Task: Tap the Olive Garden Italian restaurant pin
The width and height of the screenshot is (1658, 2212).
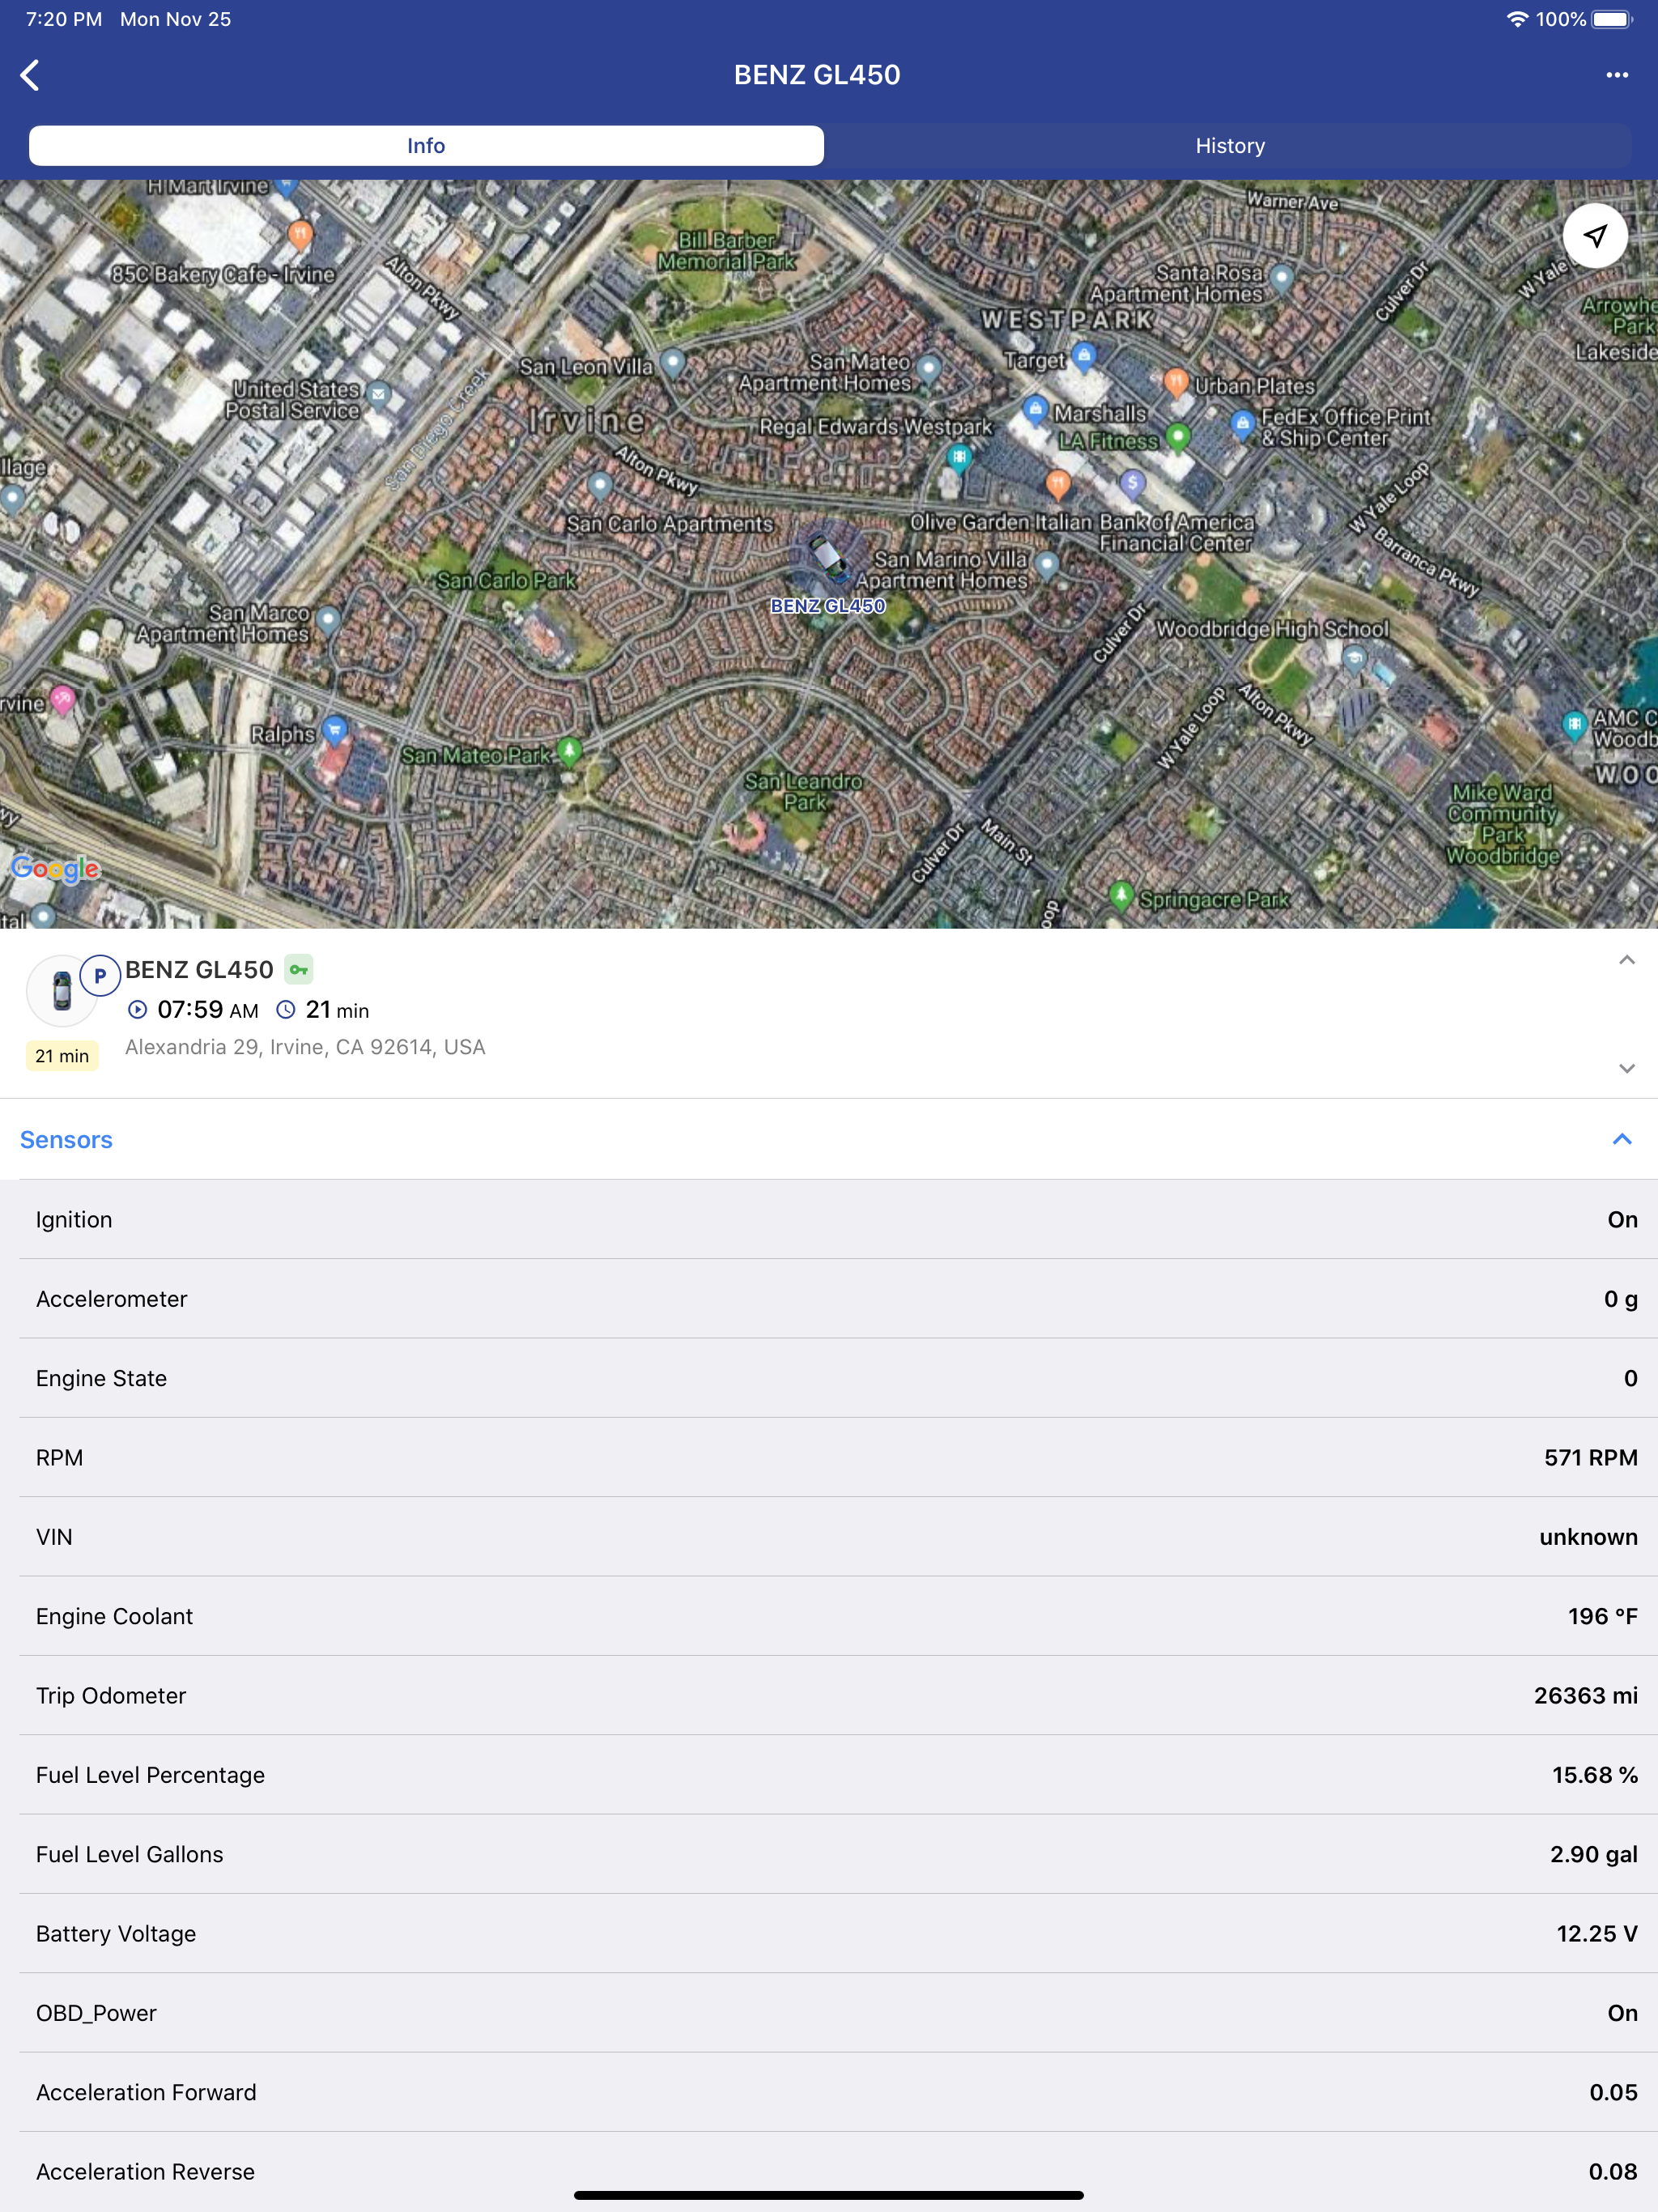Action: click(1058, 484)
